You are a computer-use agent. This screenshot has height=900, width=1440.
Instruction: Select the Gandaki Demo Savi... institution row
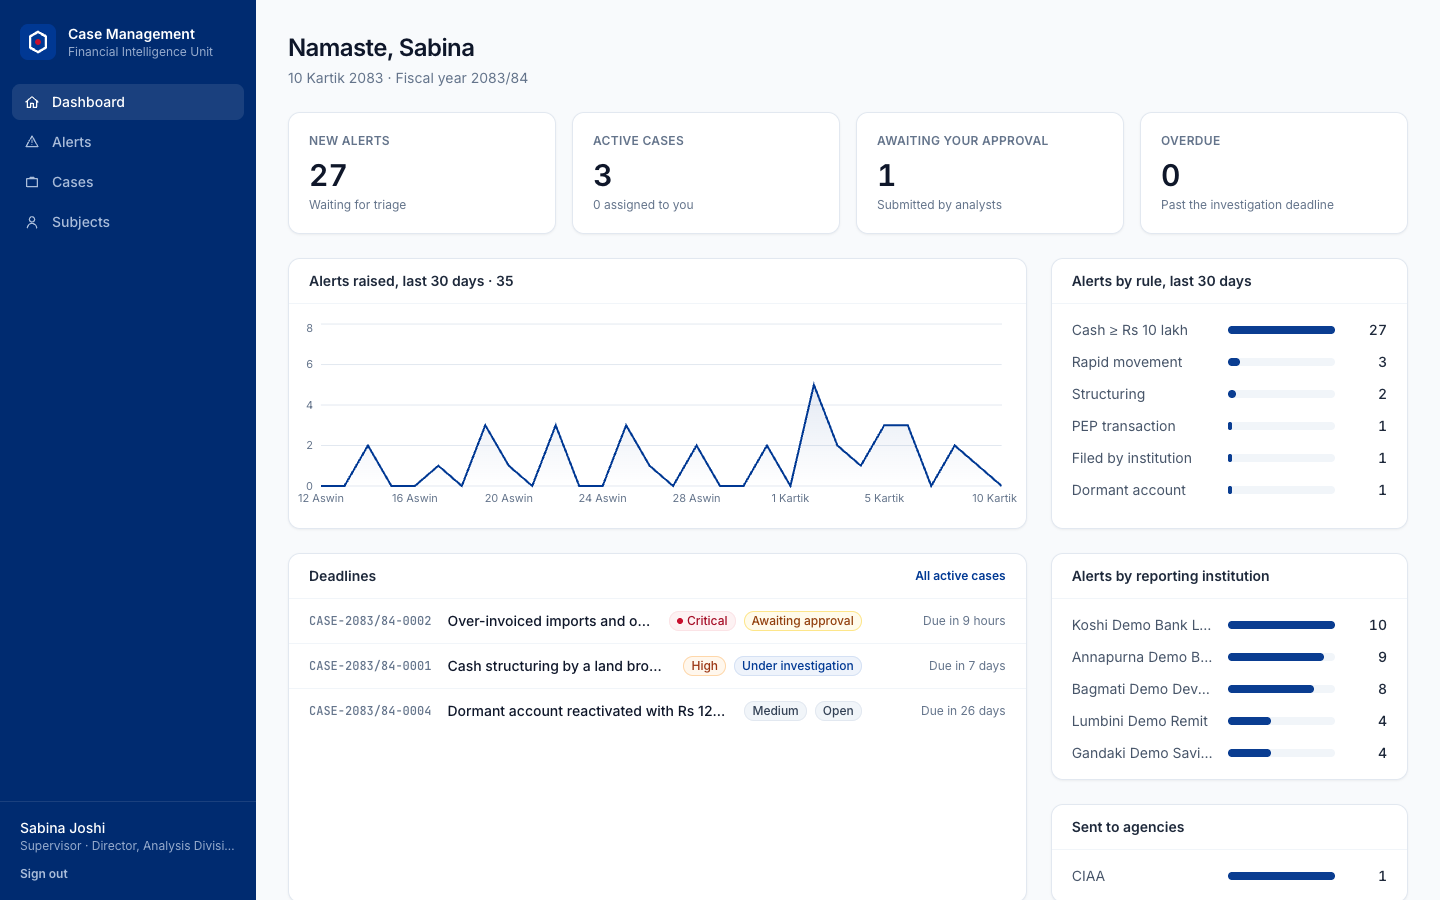point(1229,753)
